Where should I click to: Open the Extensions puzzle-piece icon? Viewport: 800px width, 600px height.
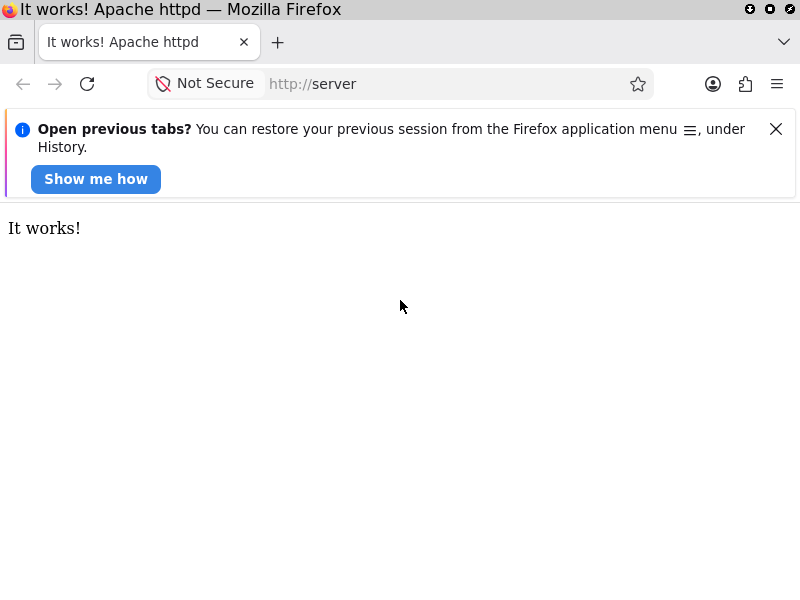pos(745,84)
